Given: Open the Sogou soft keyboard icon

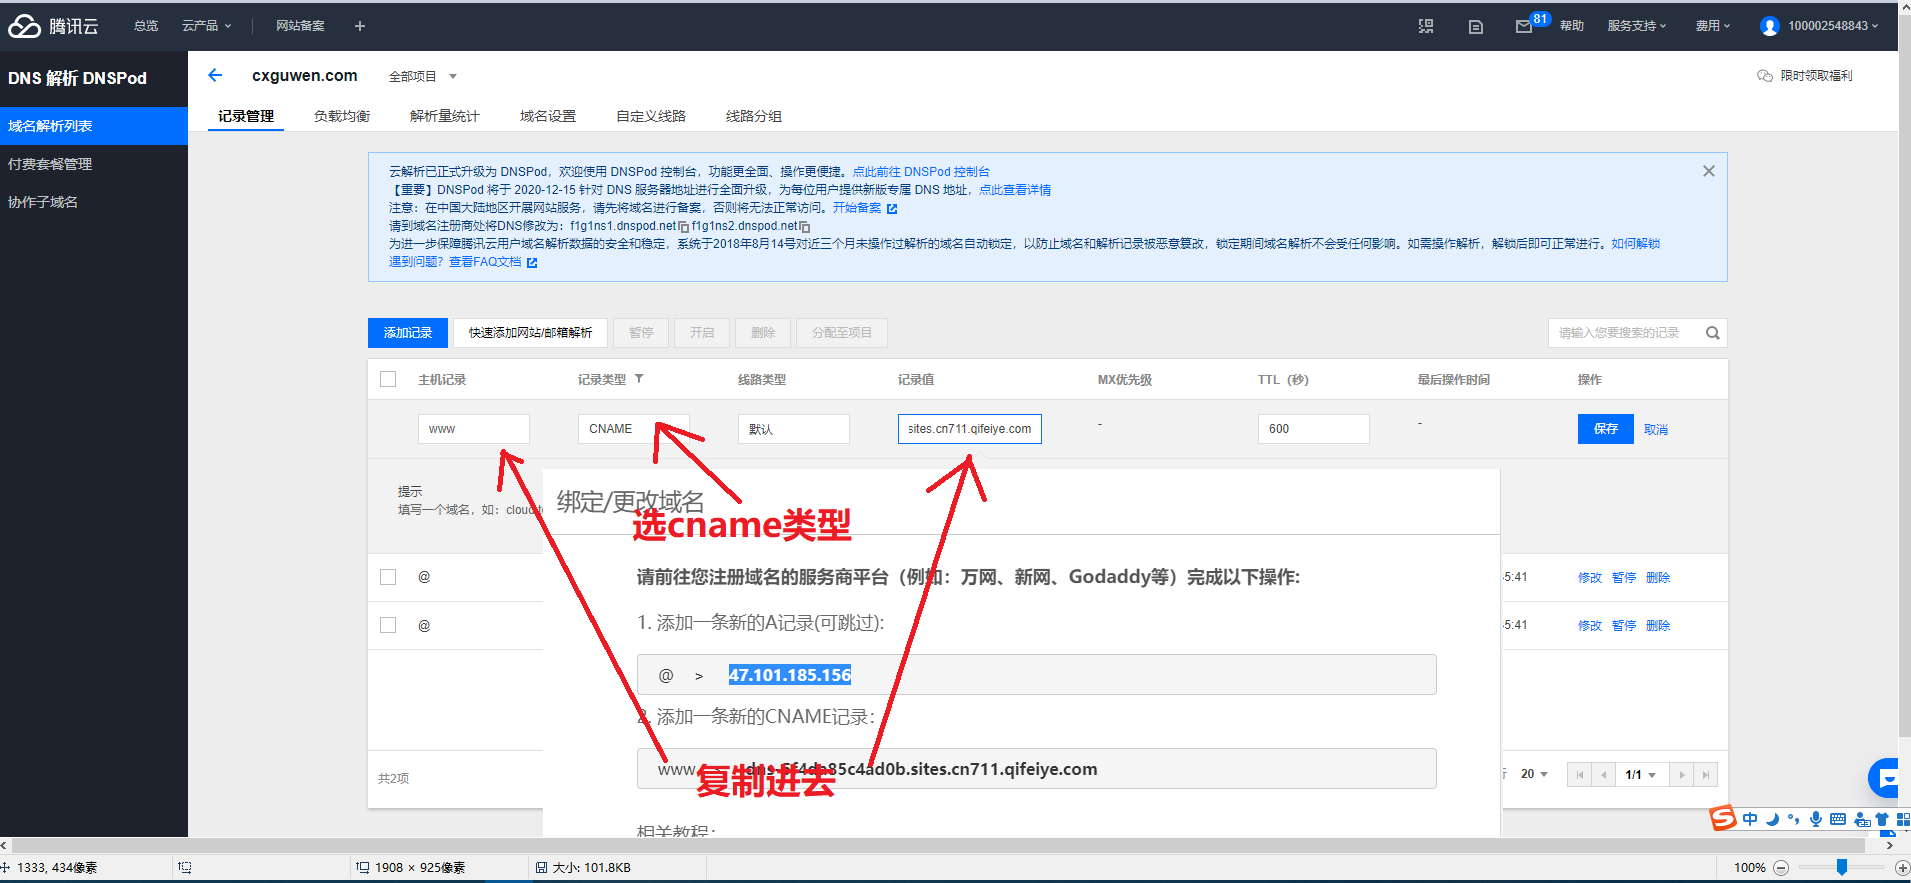Looking at the screenshot, I should [1838, 819].
